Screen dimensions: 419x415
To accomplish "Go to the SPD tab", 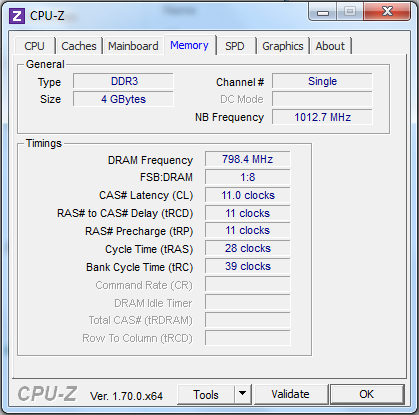I will pos(235,46).
